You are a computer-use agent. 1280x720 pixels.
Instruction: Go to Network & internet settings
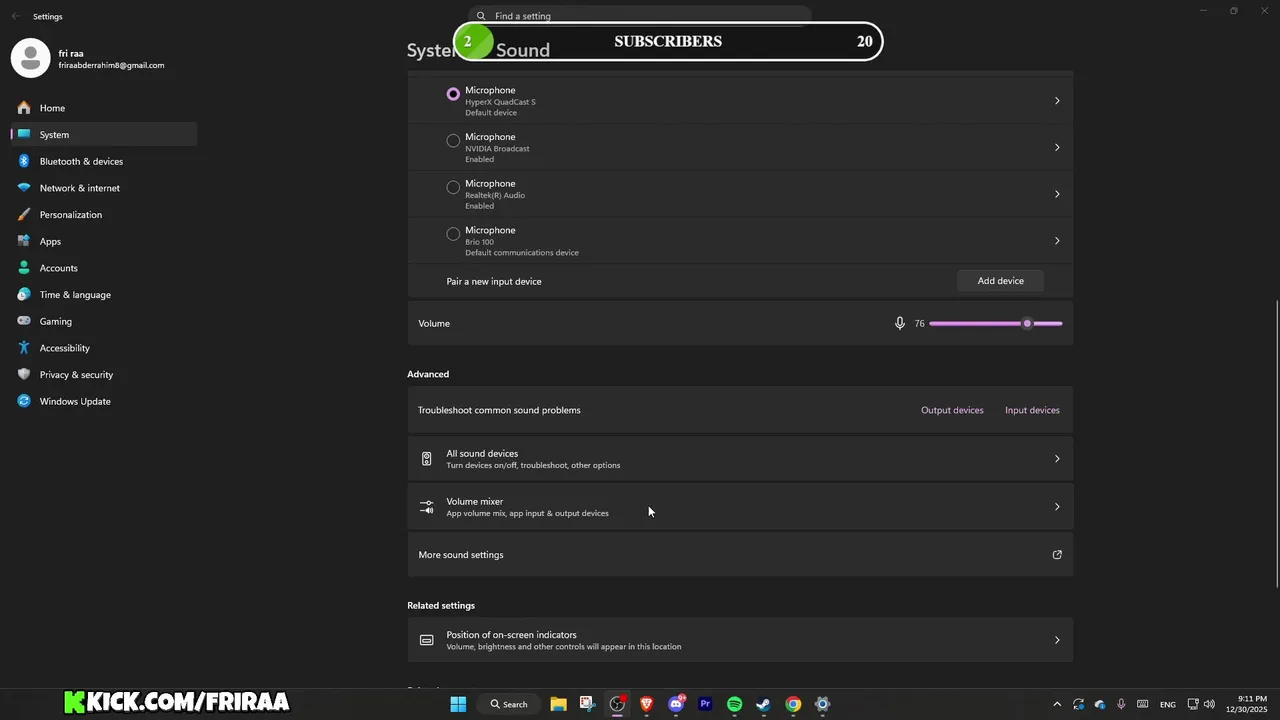[x=104, y=188]
